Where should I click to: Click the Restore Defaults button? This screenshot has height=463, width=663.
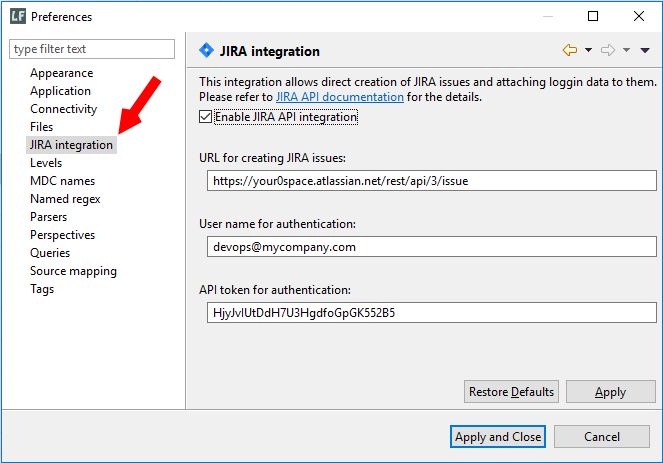[511, 392]
